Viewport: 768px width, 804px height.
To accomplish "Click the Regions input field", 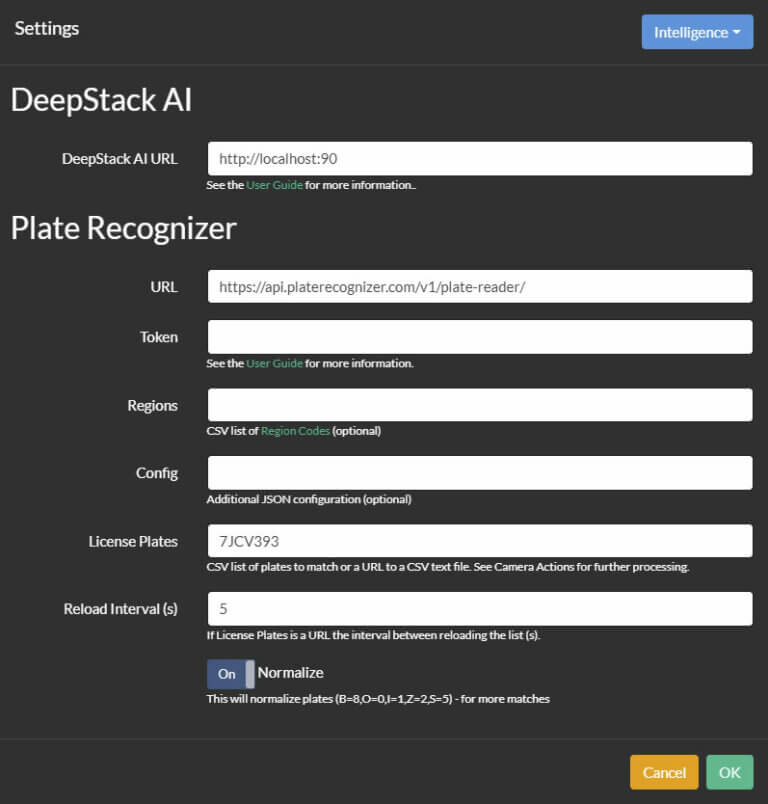I will (x=480, y=405).
